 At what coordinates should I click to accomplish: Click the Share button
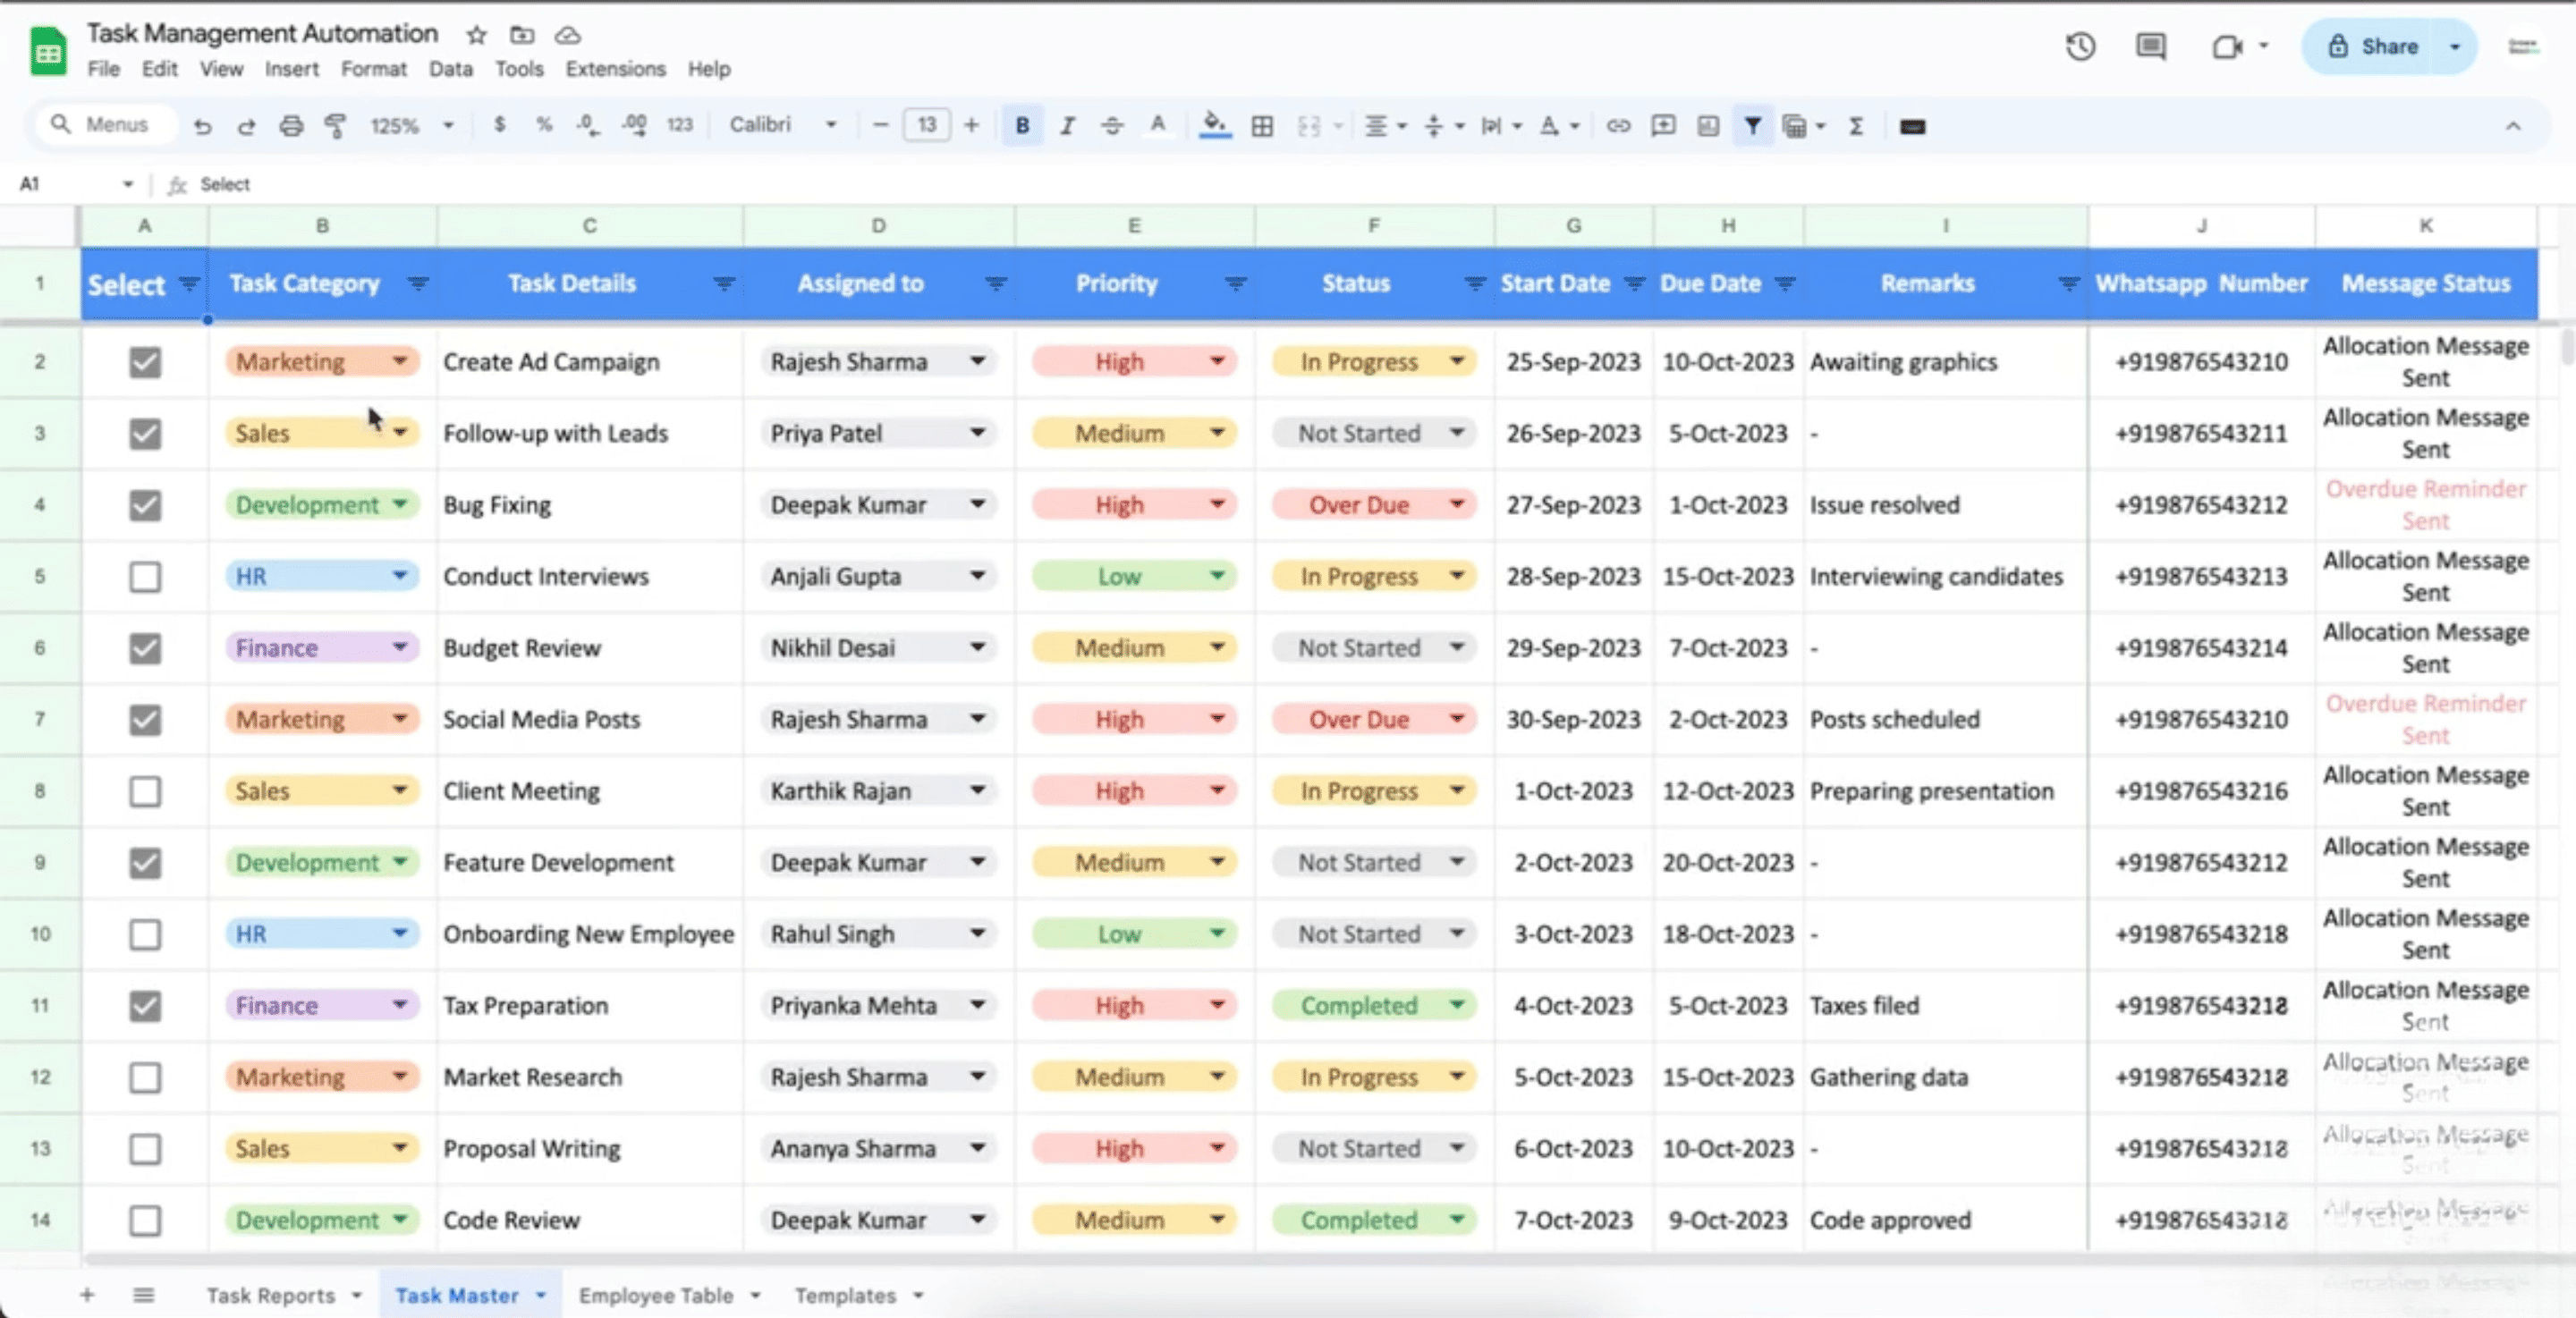point(2372,47)
